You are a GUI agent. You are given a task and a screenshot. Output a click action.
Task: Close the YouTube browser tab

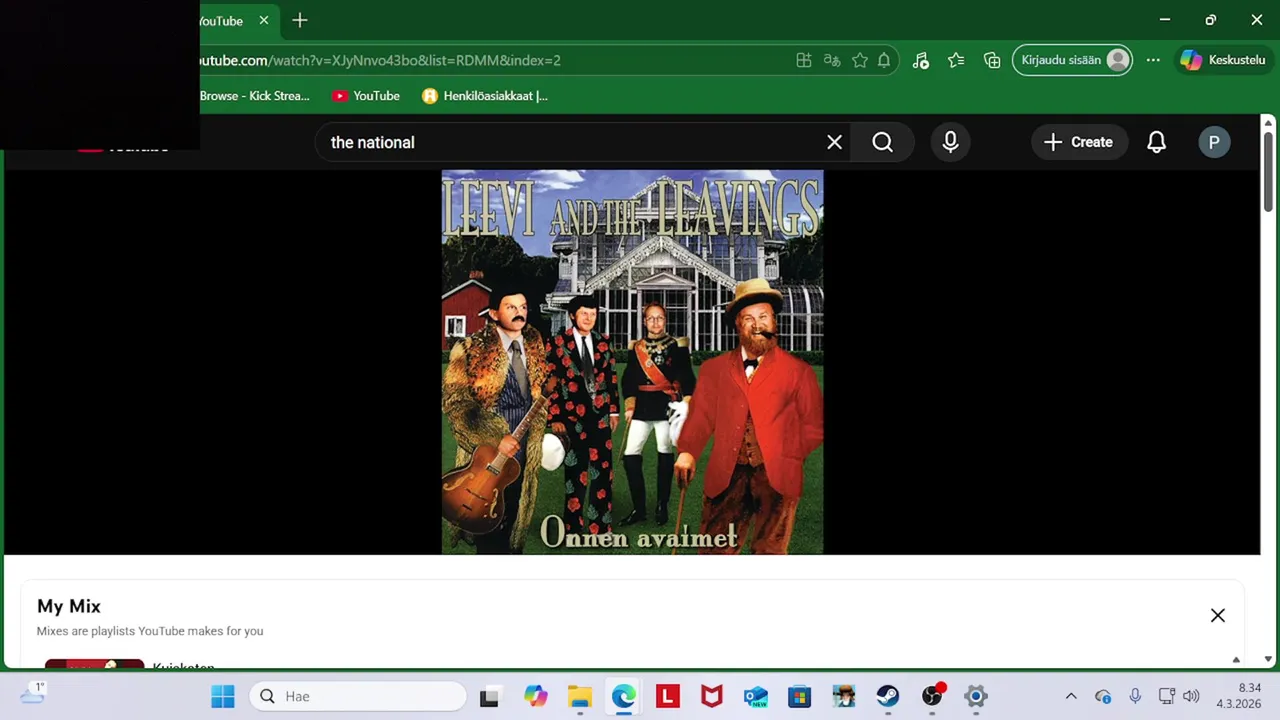click(x=264, y=20)
